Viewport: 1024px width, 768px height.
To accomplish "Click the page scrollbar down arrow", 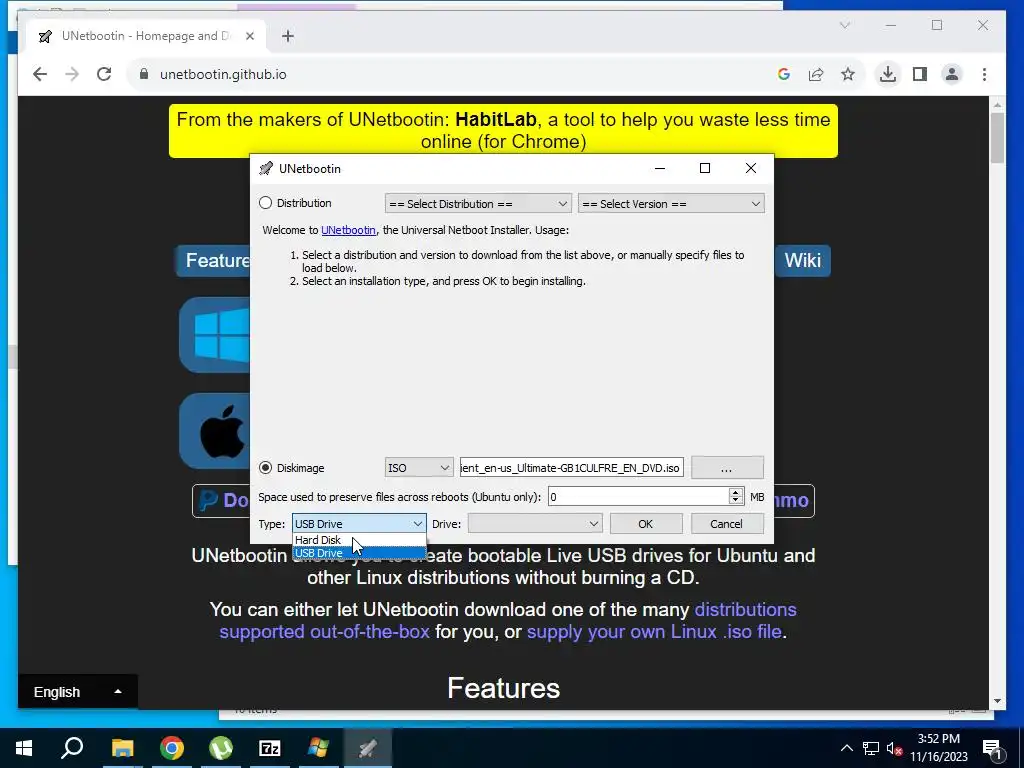I will [997, 701].
